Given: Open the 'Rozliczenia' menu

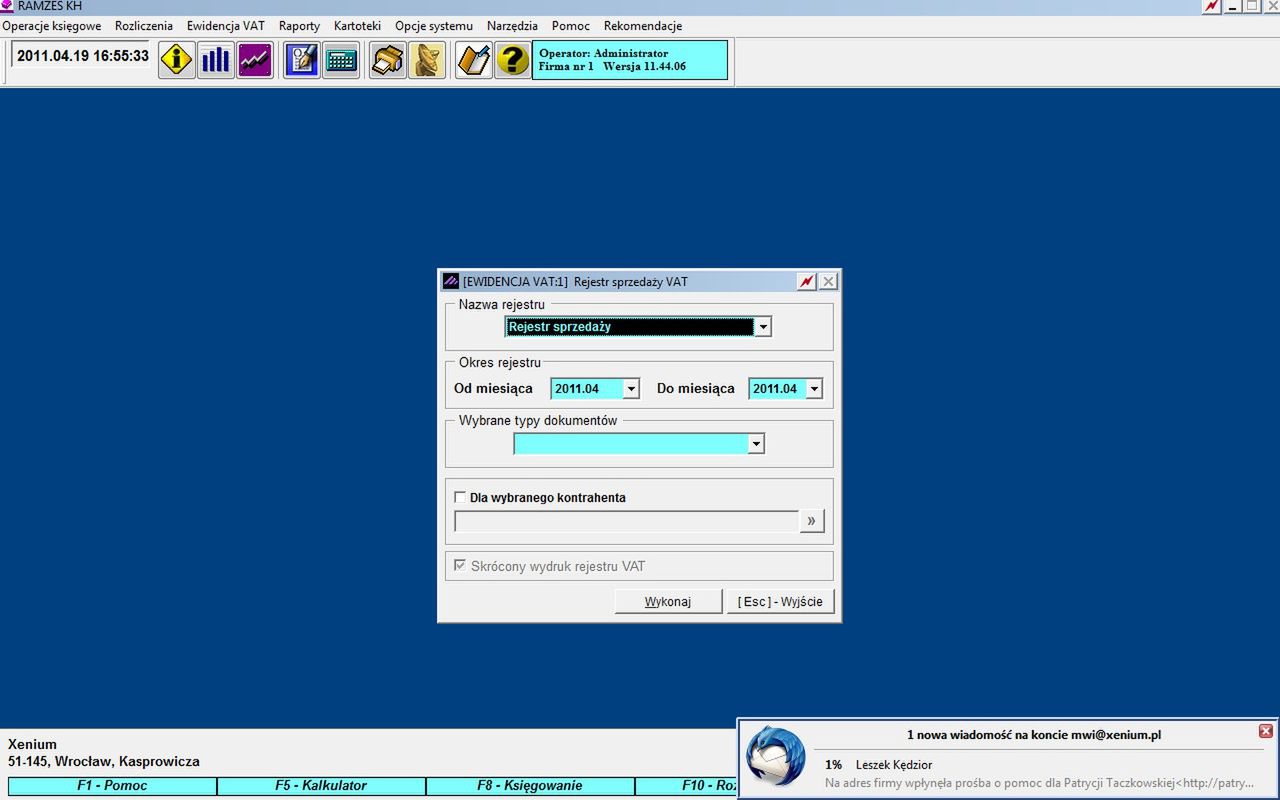Looking at the screenshot, I should point(144,26).
